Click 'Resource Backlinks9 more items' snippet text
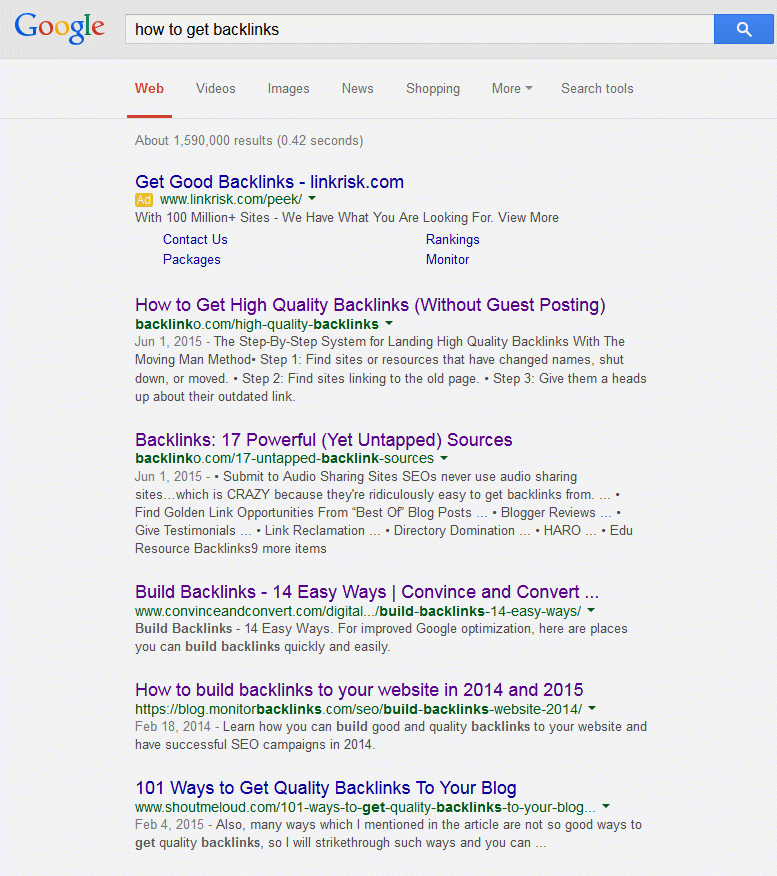This screenshot has width=777, height=876. coord(231,549)
